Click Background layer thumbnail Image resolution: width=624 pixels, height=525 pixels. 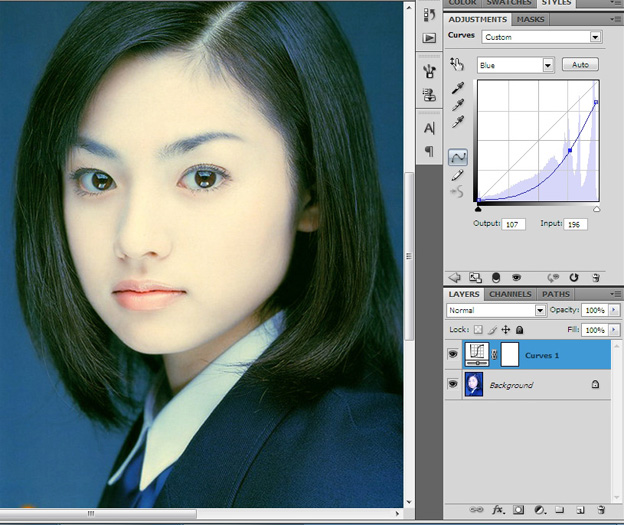pos(474,384)
